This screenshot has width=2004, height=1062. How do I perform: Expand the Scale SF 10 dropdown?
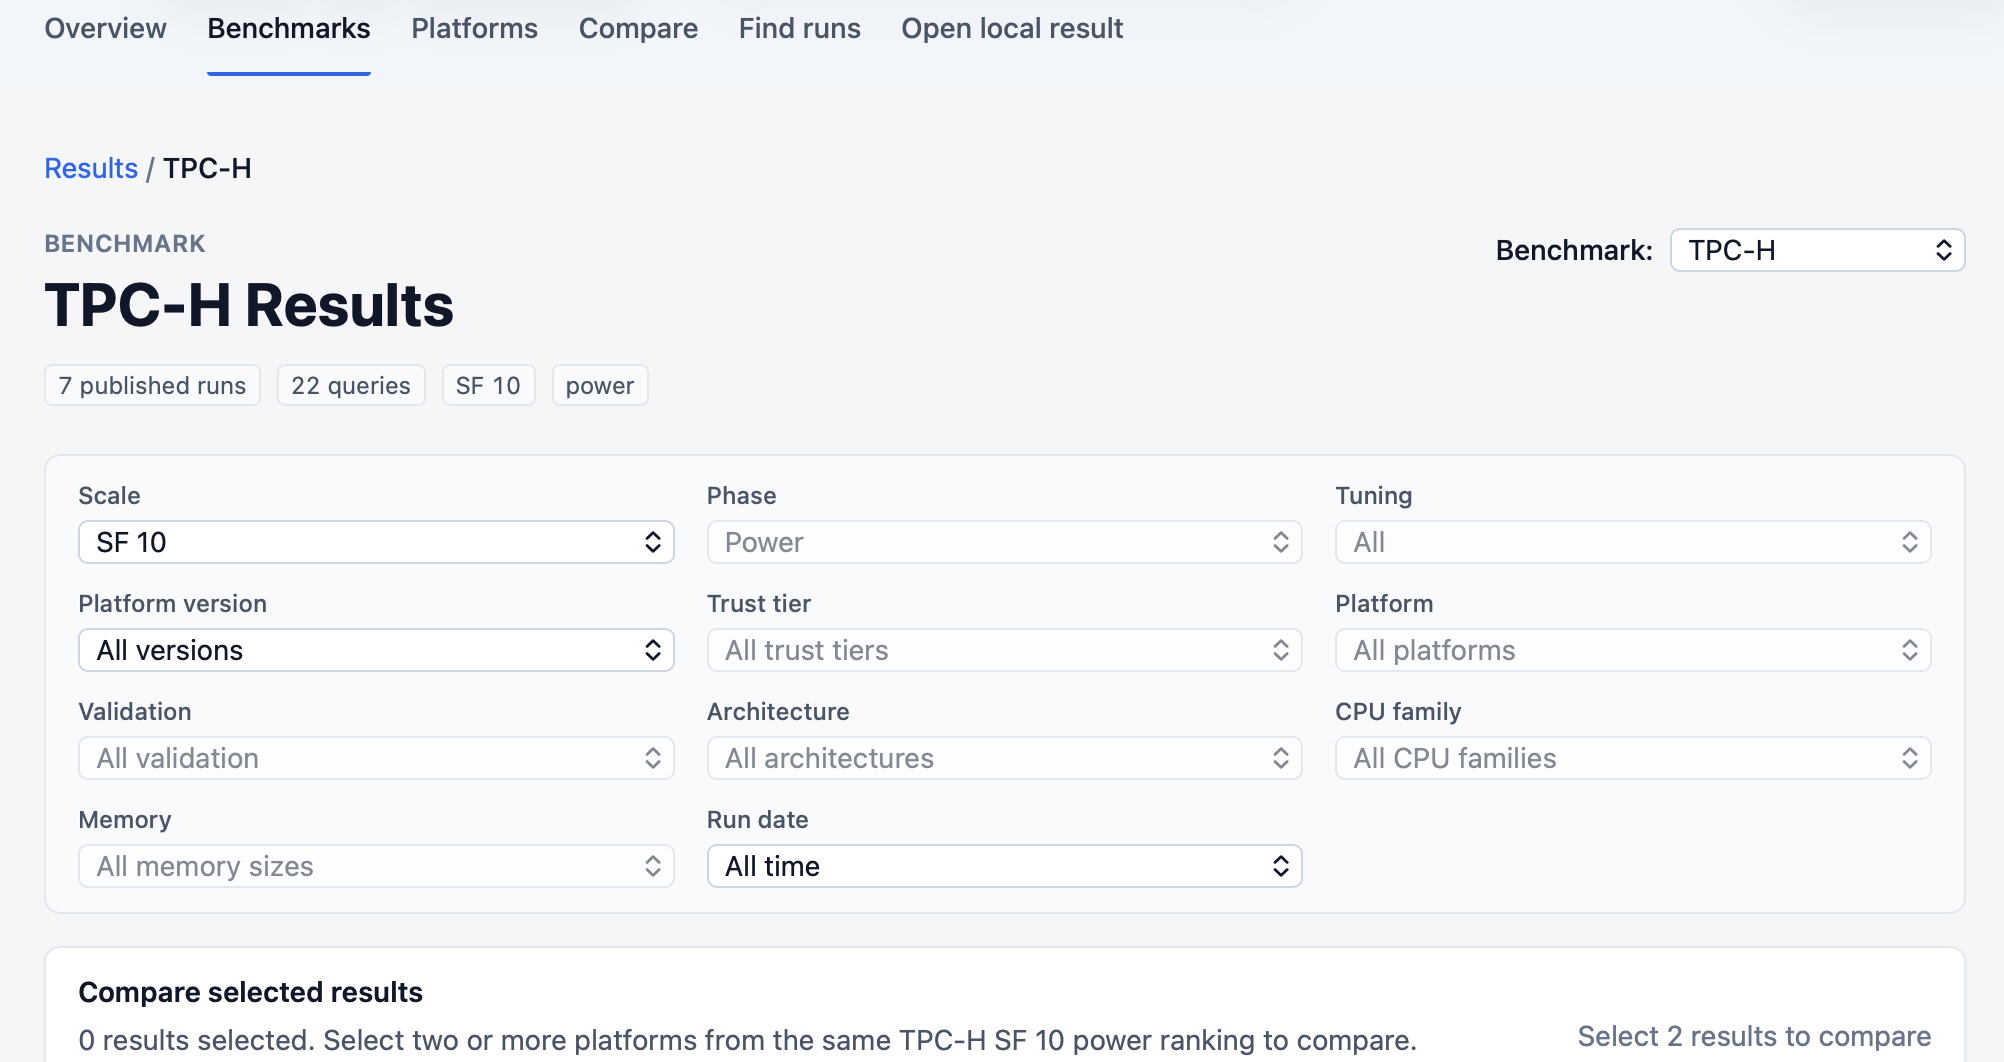376,542
